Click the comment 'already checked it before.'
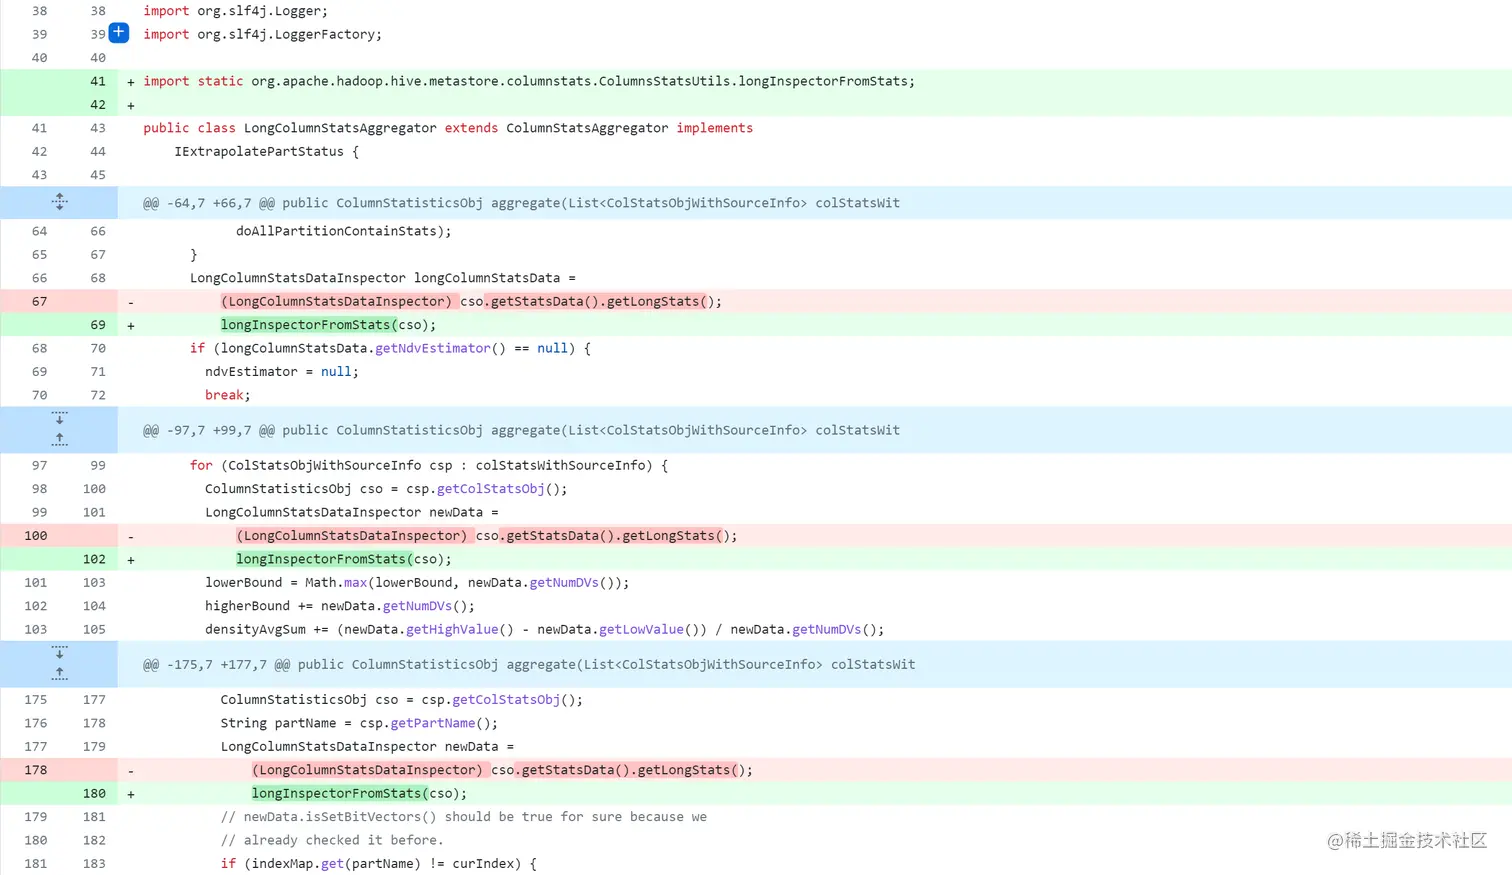Screen dimensions: 1512x875 click(332, 840)
